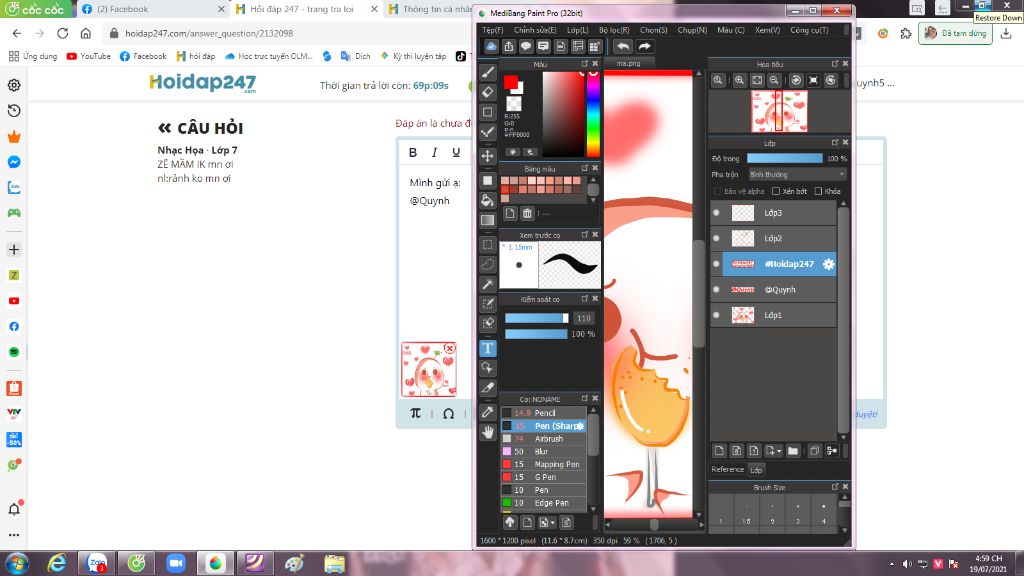
Task: Click the Undo arrow in toolbar
Action: coord(623,46)
